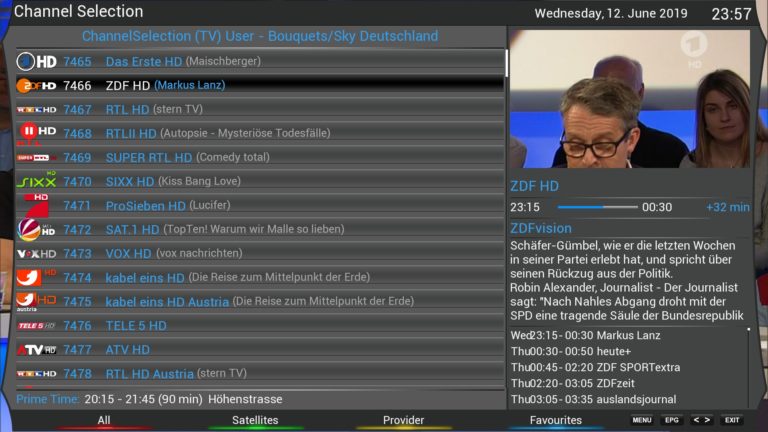768x432 pixels.
Task: Click the SIXX HD channel logo
Action: click(36, 181)
